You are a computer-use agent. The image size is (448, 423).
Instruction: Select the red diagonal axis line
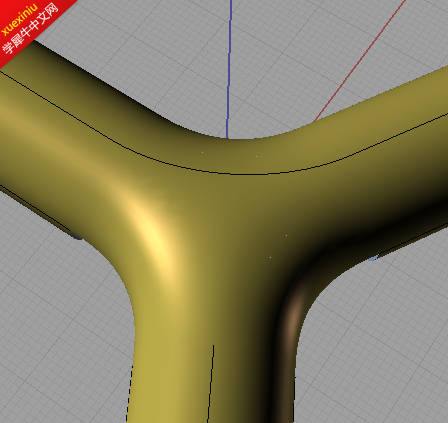[360, 61]
